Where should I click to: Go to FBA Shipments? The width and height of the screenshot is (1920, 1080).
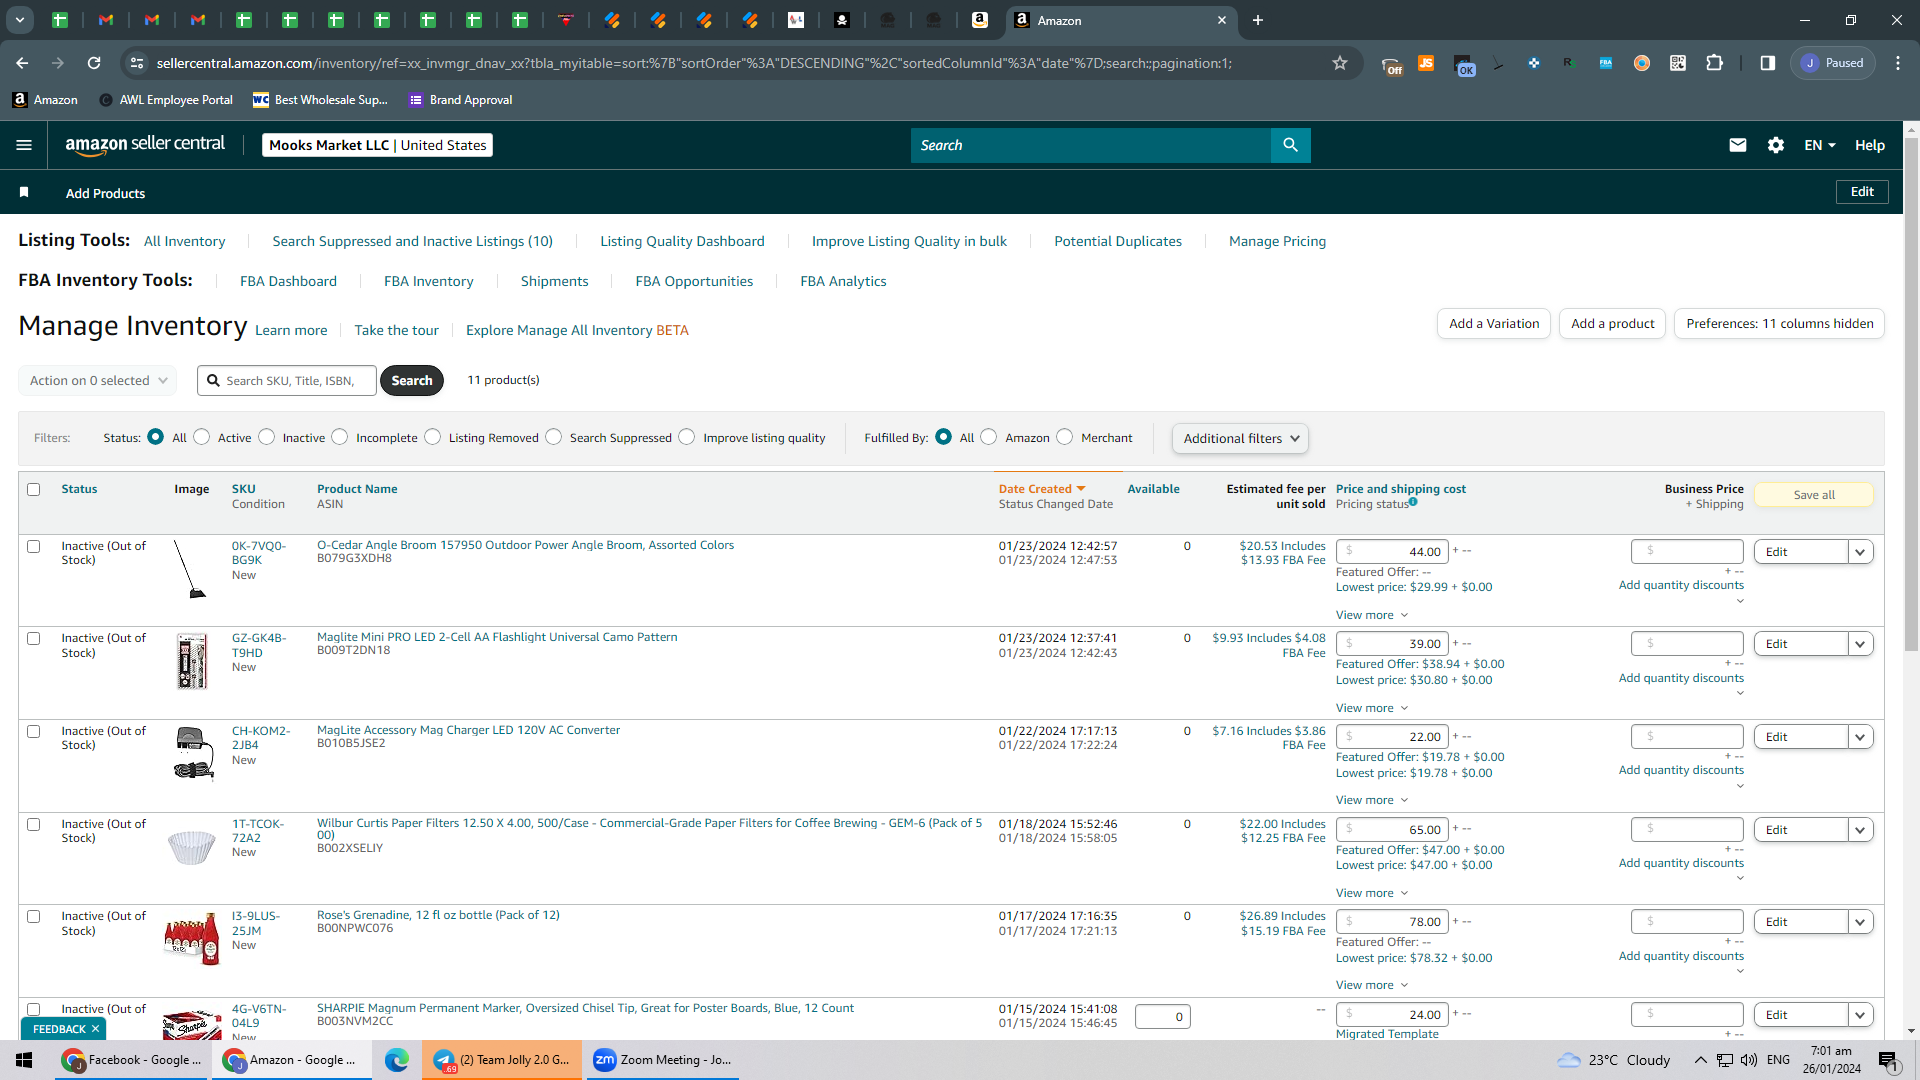coord(554,281)
